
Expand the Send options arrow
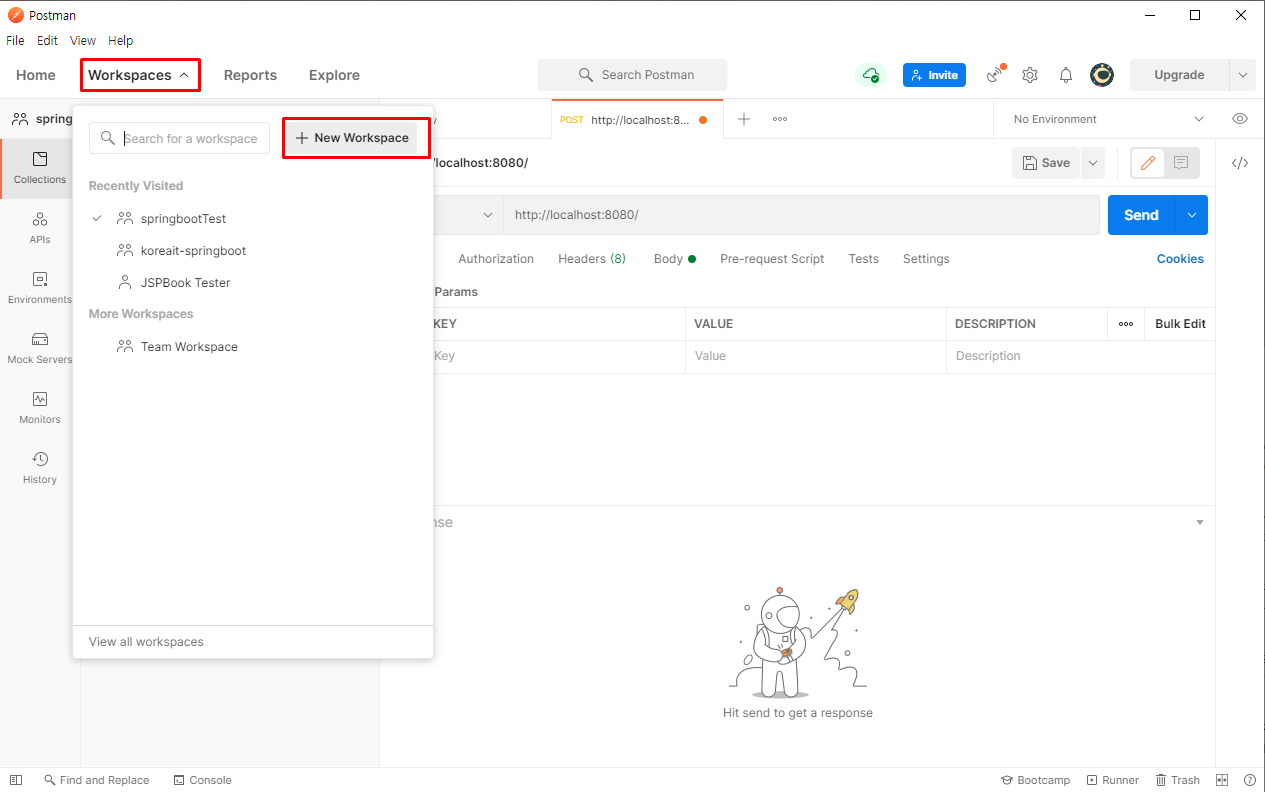(x=1191, y=215)
